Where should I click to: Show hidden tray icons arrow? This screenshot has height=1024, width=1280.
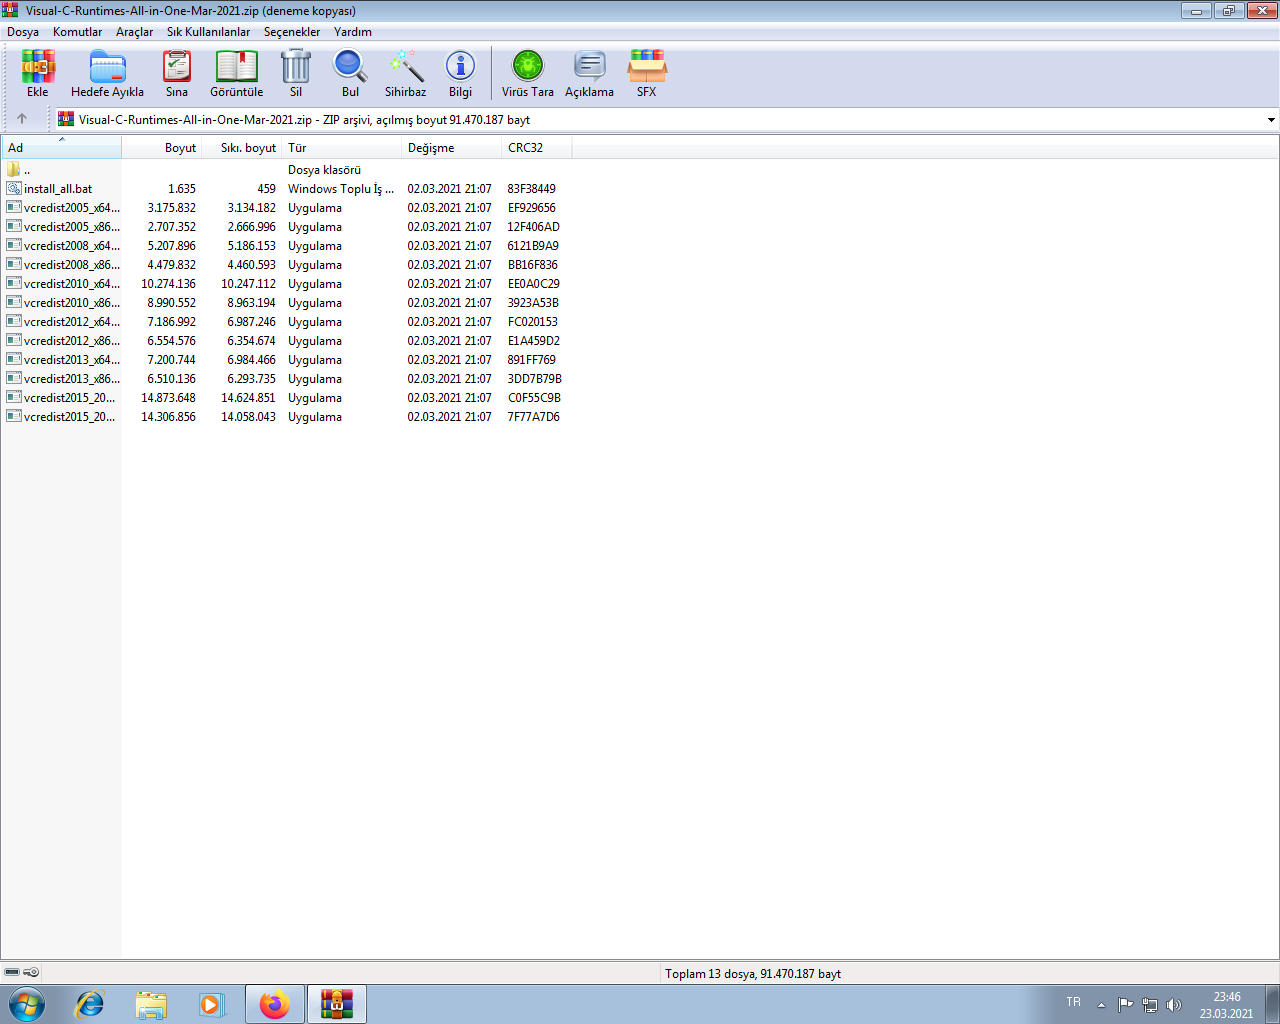click(x=1101, y=1005)
